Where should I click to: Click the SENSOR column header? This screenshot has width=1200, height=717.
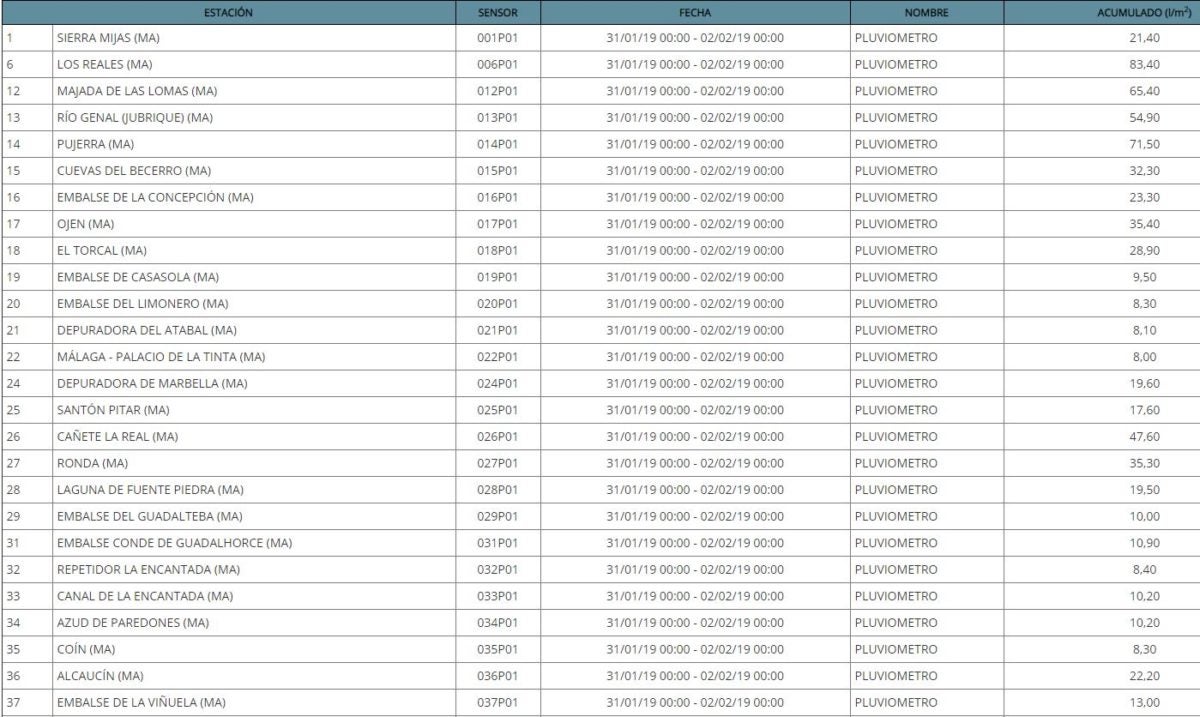[x=497, y=13]
